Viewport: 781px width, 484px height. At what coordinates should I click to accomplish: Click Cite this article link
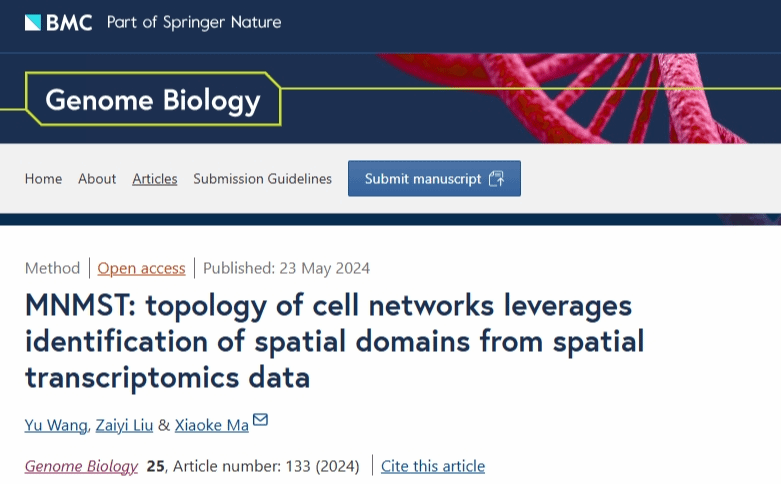[432, 466]
